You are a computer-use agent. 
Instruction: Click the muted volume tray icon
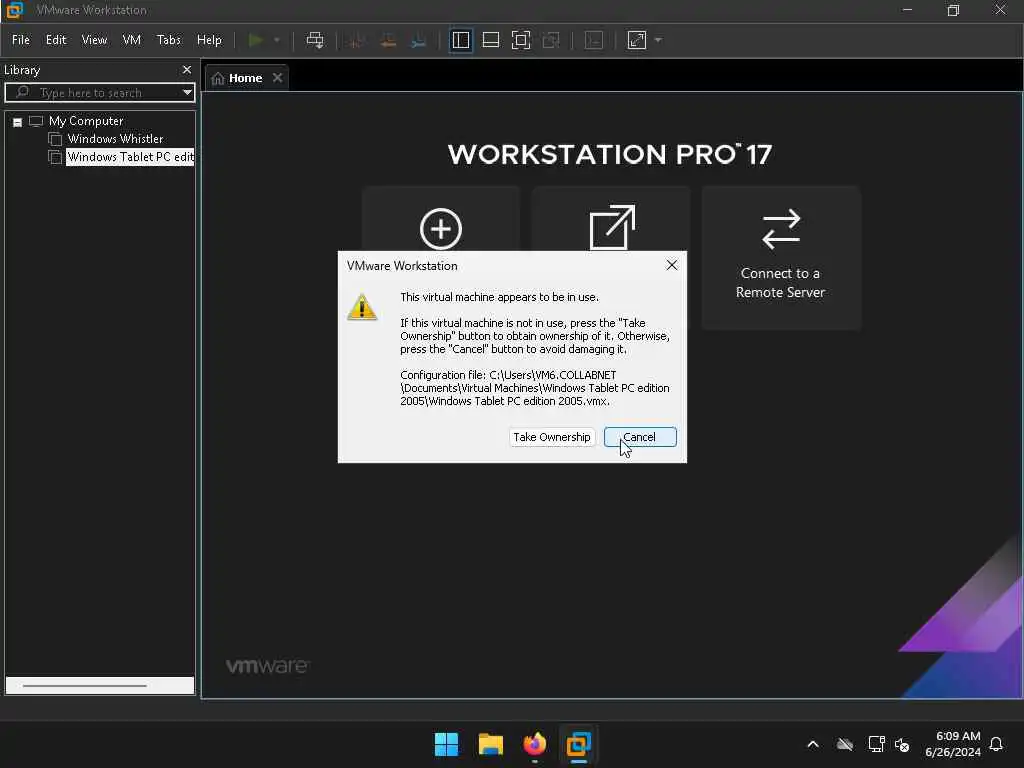(902, 744)
